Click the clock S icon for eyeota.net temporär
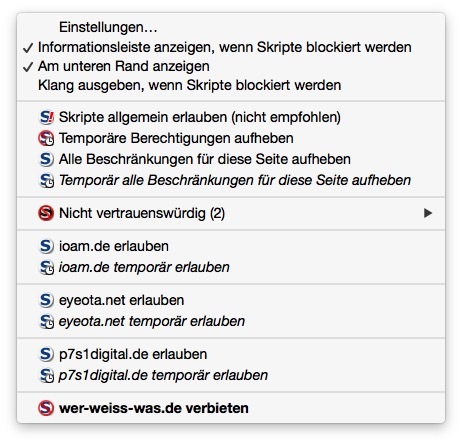Viewport: 462px width, 444px height. (46, 322)
